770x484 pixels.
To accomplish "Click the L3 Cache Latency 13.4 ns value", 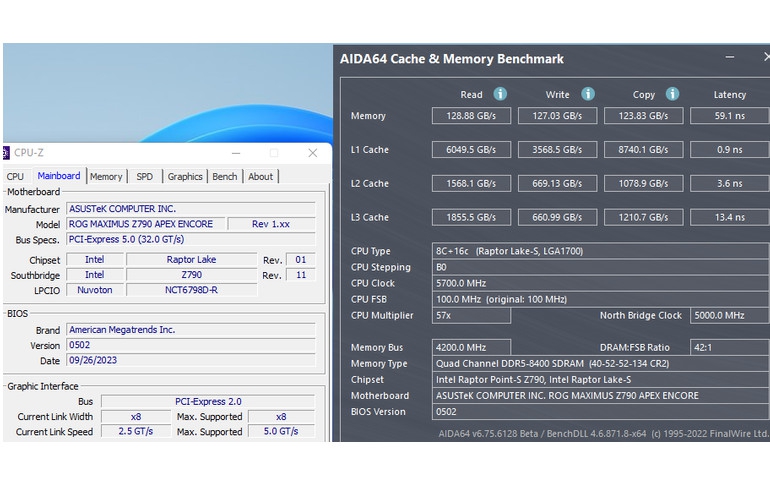I will coord(730,217).
